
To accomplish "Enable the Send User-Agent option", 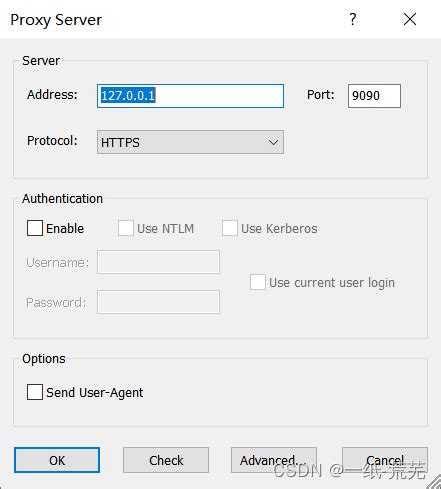I will (x=35, y=392).
